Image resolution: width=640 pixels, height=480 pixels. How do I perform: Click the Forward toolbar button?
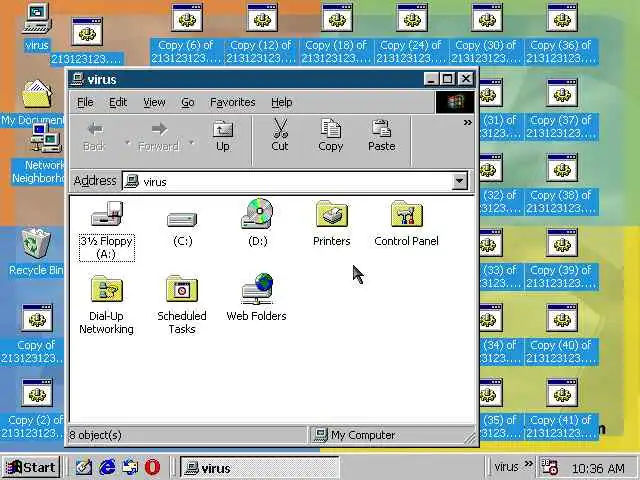click(159, 138)
